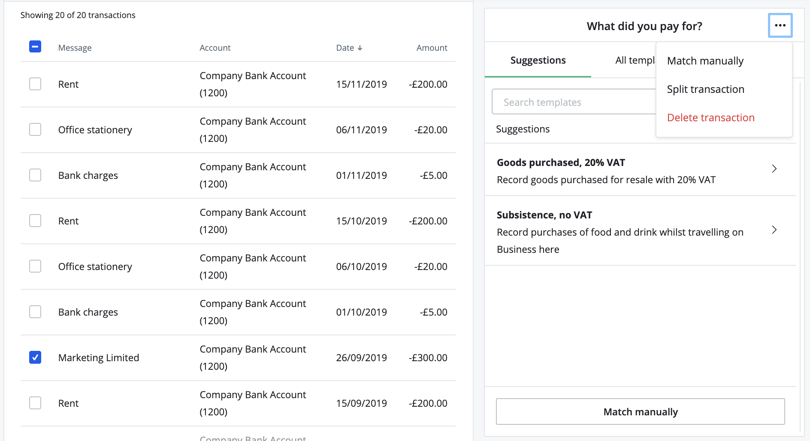810x441 pixels.
Task: Click the Date column sort arrow
Action: pos(360,48)
